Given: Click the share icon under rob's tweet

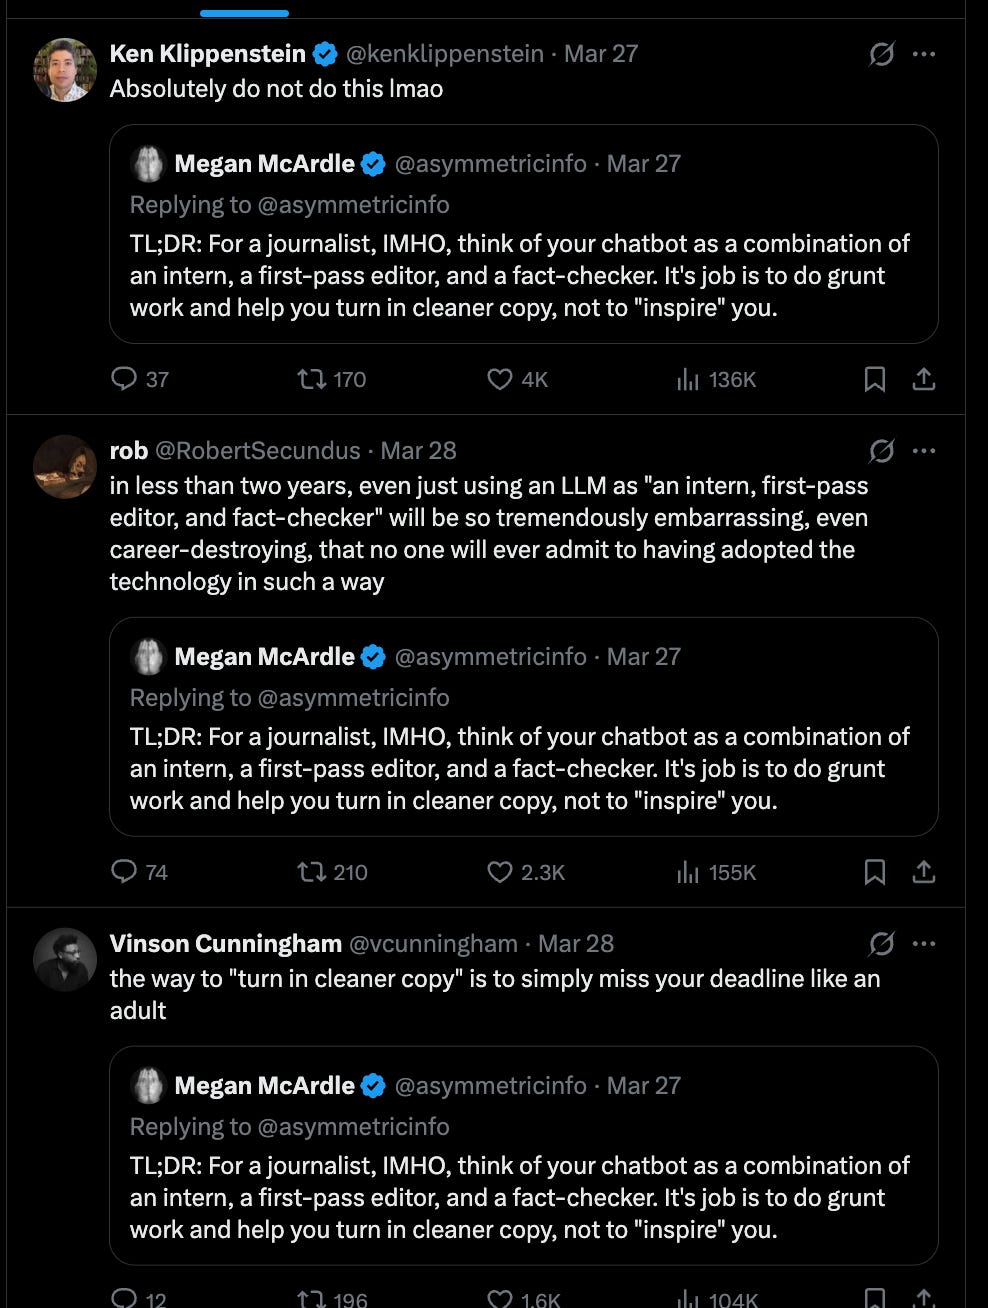Looking at the screenshot, I should 924,872.
